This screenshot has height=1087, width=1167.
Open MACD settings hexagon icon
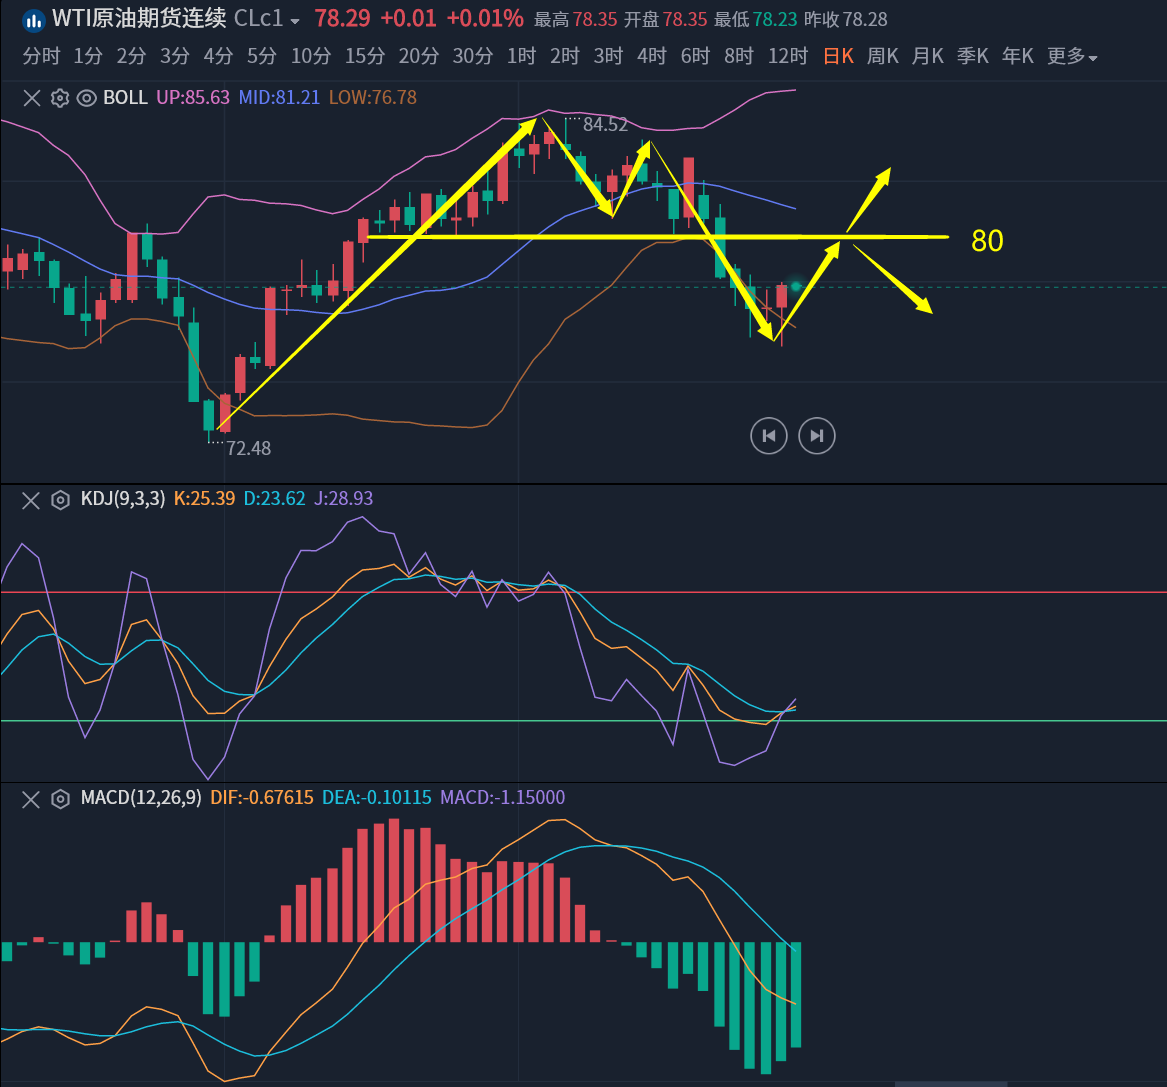[x=60, y=798]
